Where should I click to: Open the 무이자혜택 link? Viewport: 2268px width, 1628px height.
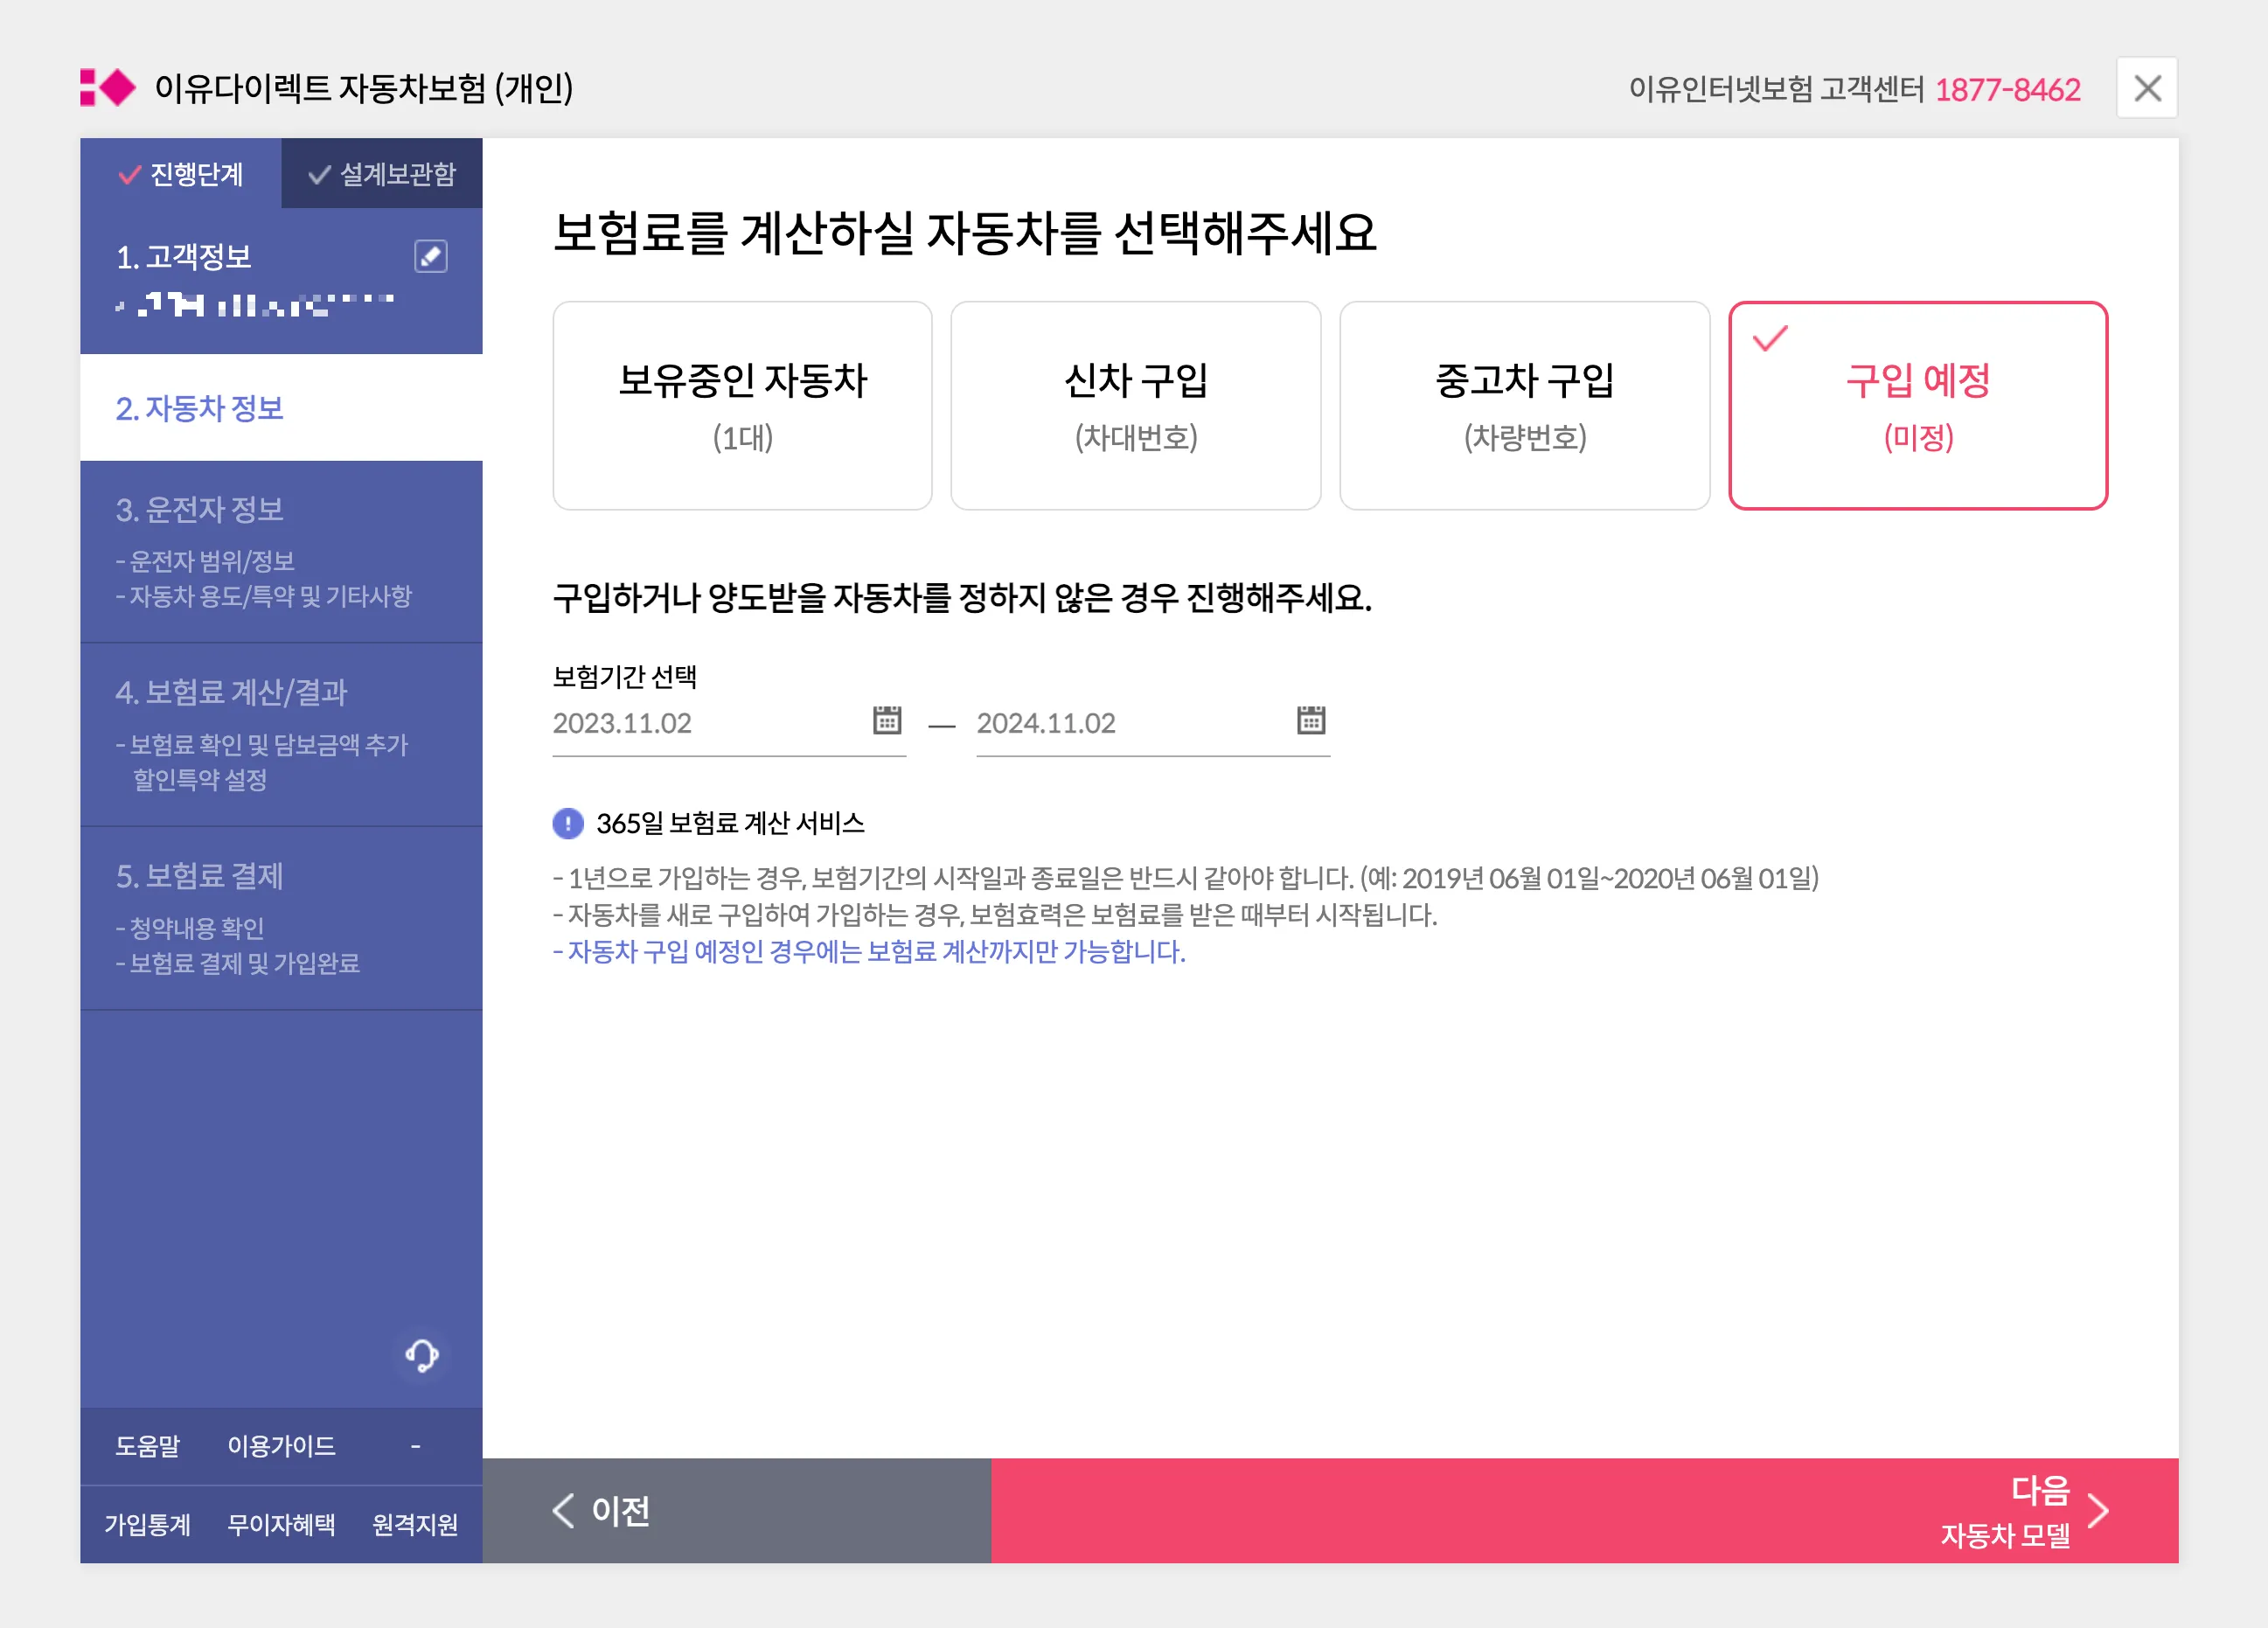(x=282, y=1524)
